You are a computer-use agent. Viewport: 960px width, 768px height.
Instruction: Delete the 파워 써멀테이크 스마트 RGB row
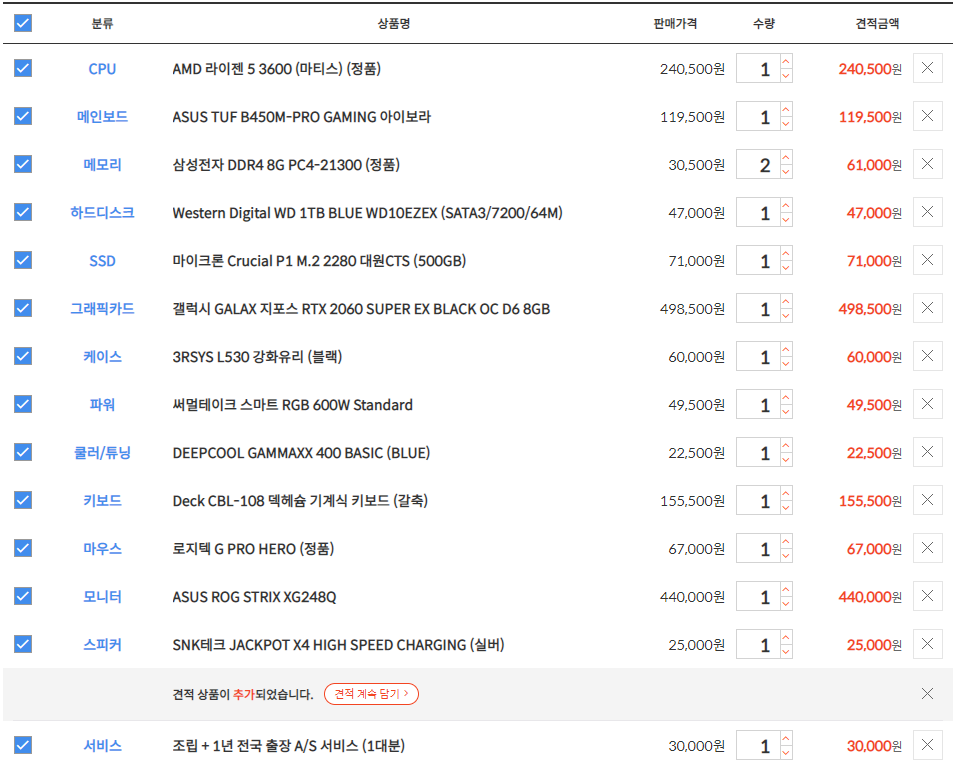click(927, 404)
